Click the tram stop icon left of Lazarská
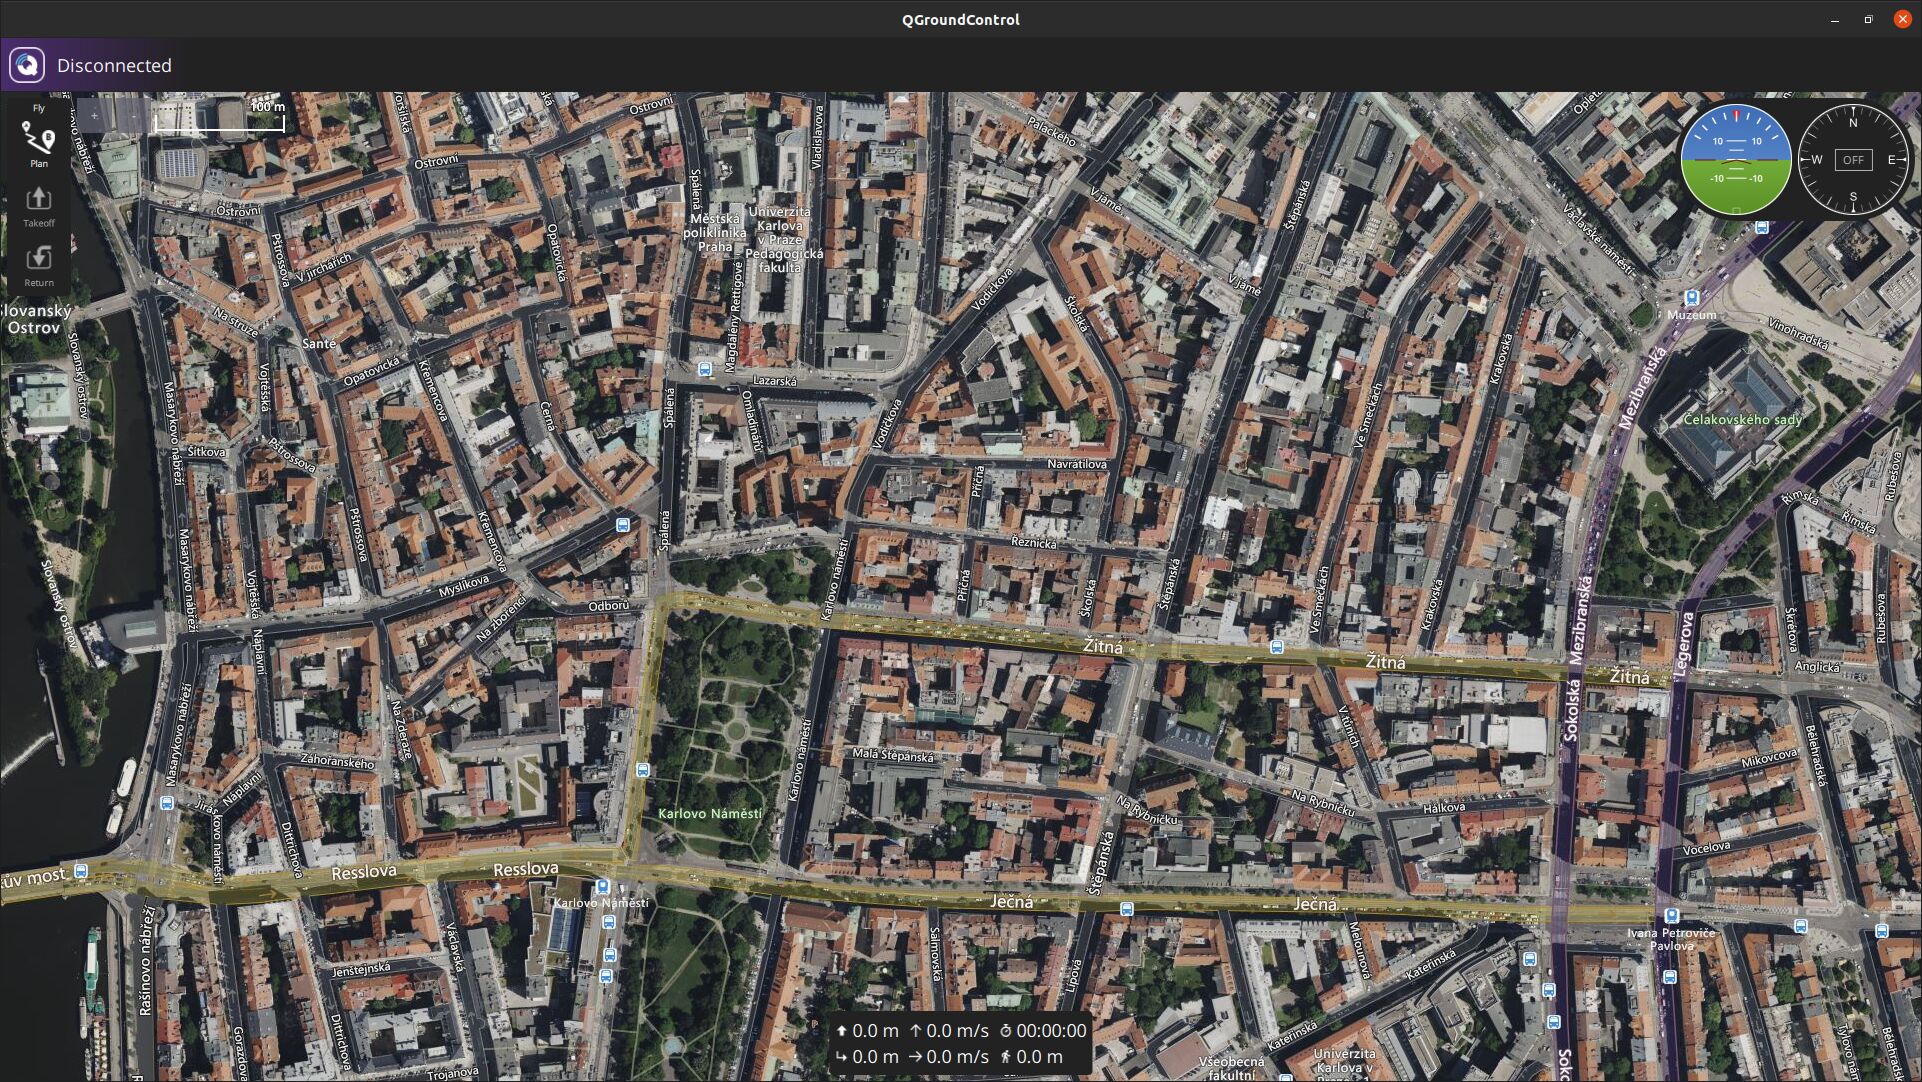The image size is (1922, 1082). coord(705,369)
